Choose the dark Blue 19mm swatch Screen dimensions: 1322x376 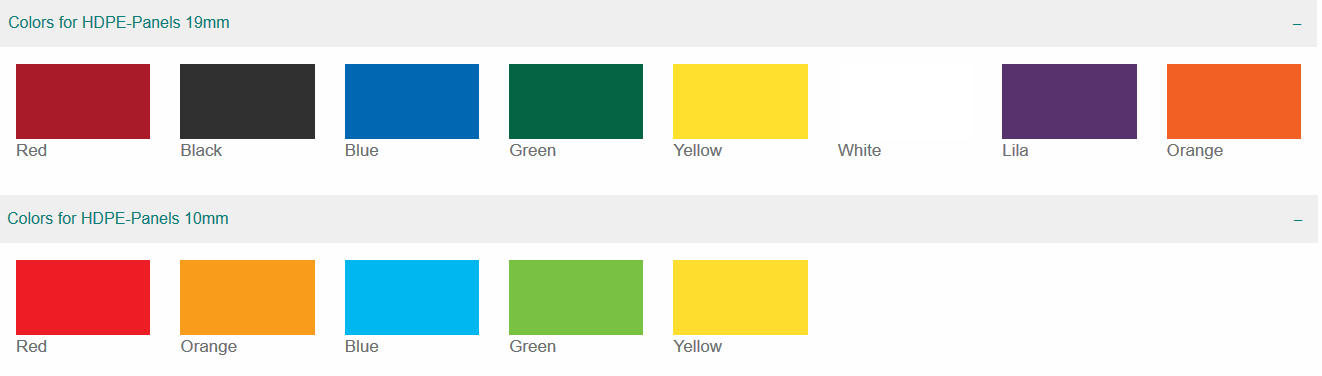(412, 101)
